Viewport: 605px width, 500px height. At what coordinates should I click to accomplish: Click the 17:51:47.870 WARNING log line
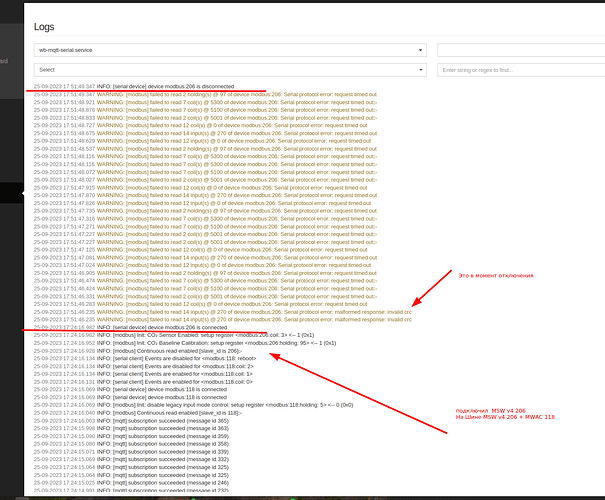205,195
